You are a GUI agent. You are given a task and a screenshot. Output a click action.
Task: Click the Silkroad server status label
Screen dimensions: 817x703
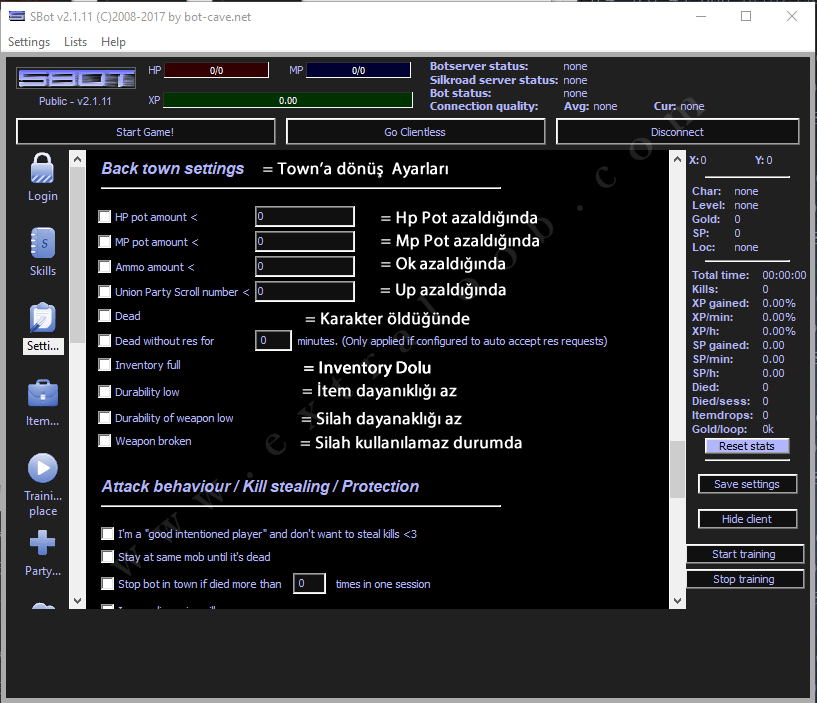[x=493, y=80]
